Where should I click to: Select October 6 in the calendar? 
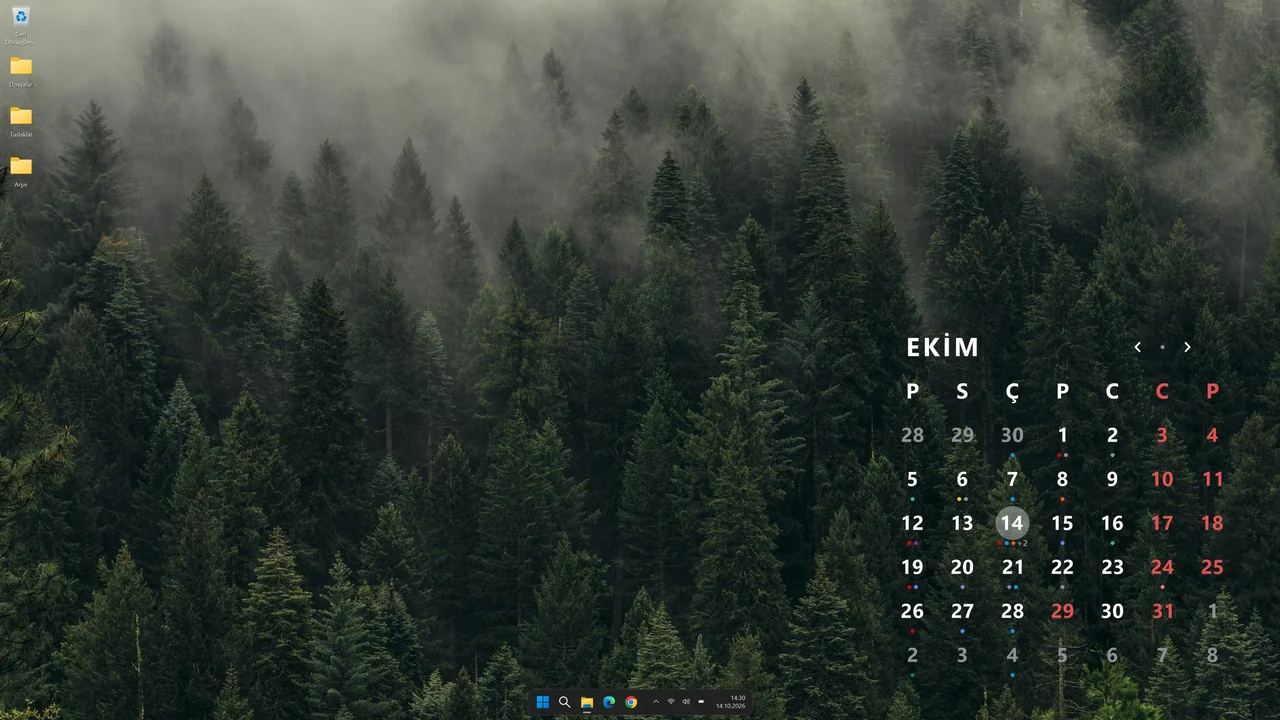pyautogui.click(x=962, y=479)
